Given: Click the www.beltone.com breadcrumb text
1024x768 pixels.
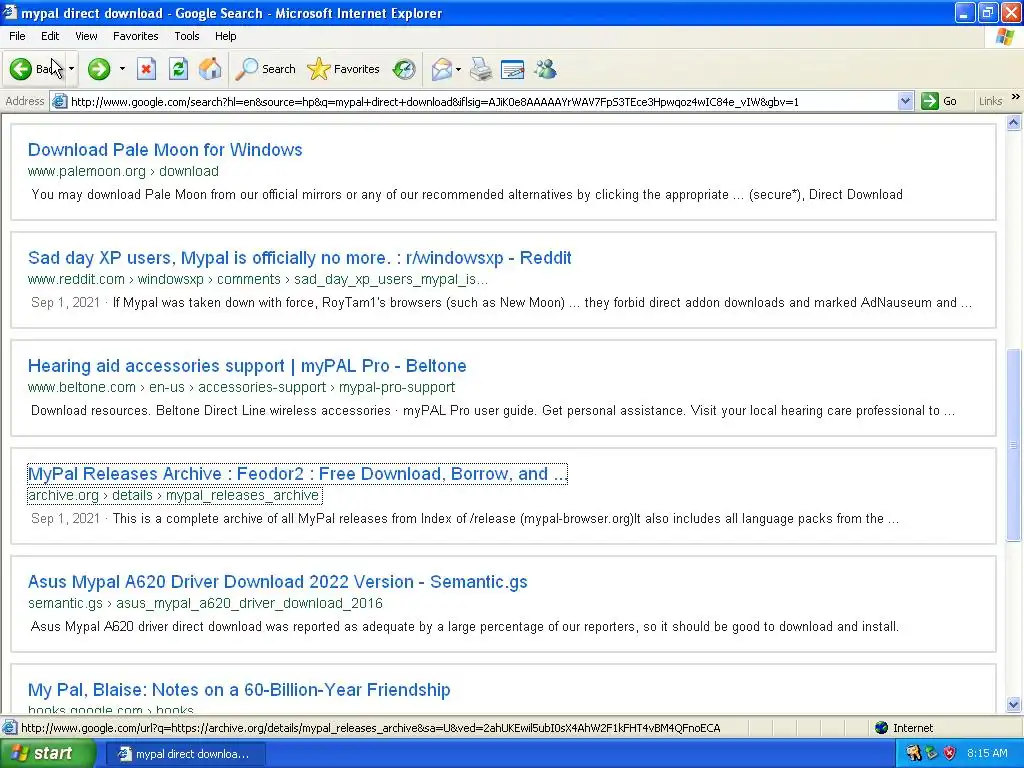Looking at the screenshot, I should [x=241, y=387].
